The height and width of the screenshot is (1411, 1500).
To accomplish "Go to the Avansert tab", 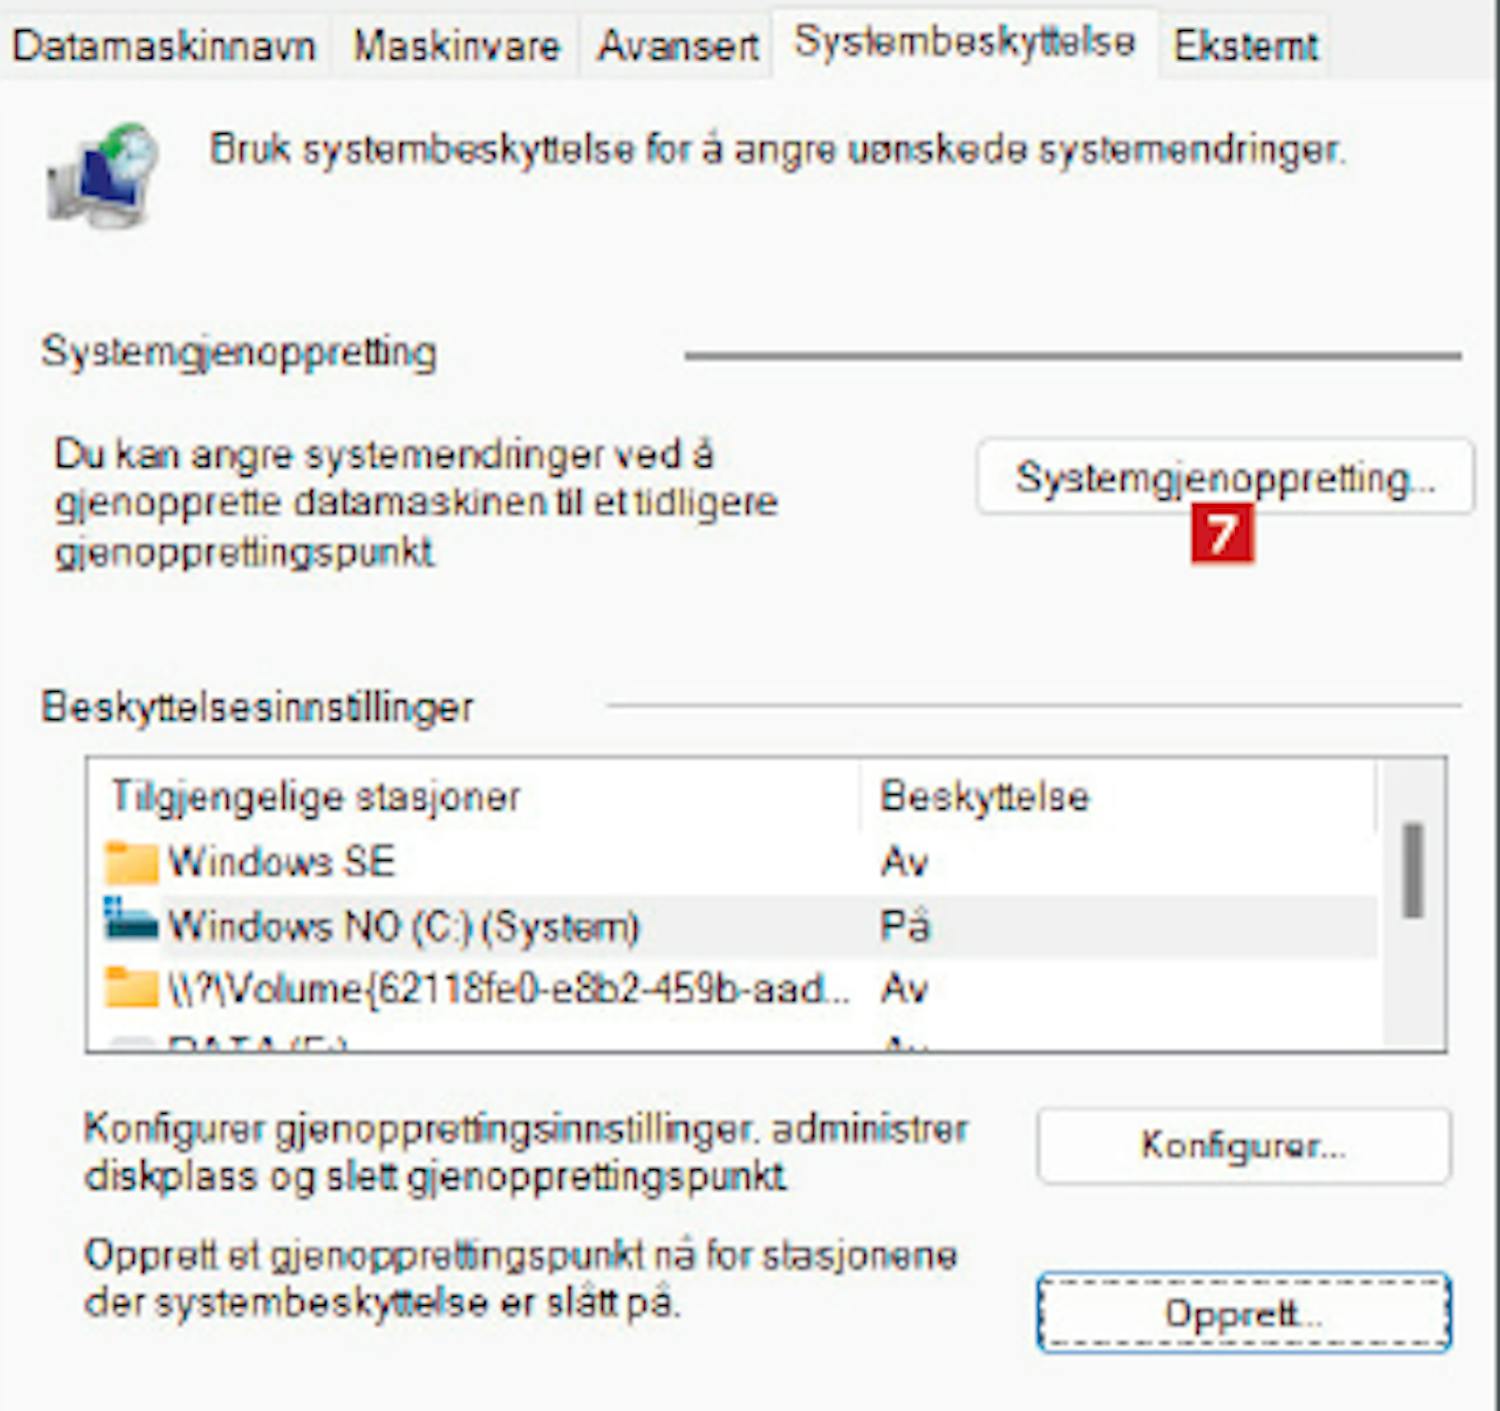I will click(678, 46).
